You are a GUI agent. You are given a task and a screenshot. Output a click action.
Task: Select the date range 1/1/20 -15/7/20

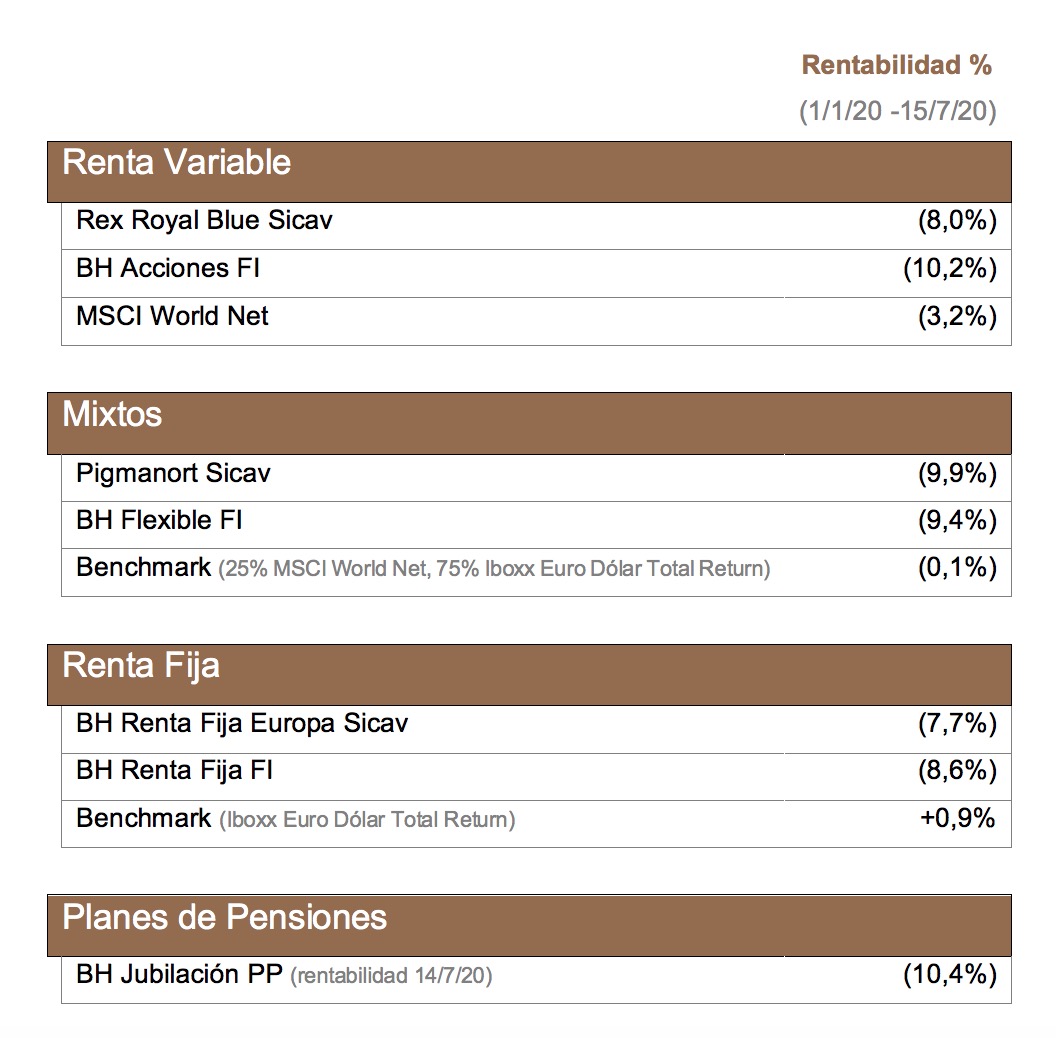pyautogui.click(x=897, y=112)
